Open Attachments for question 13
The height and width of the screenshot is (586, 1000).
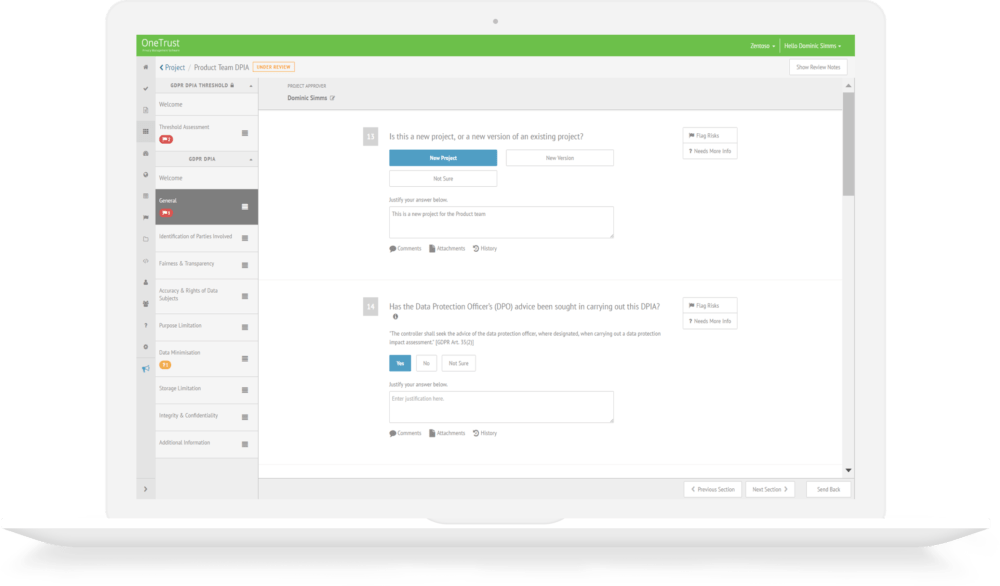[447, 249]
